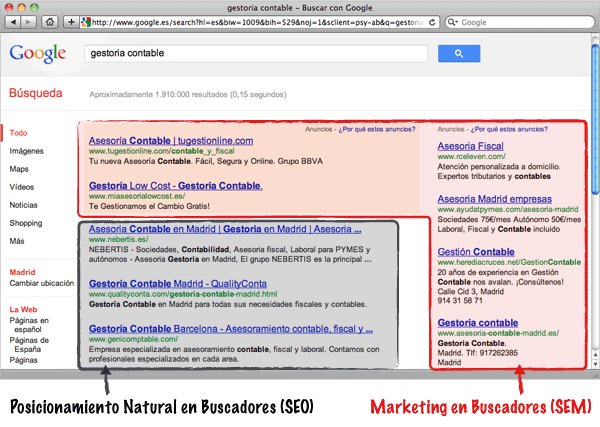The image size is (600, 427).
Task: Select the Maps filter
Action: pyautogui.click(x=19, y=169)
